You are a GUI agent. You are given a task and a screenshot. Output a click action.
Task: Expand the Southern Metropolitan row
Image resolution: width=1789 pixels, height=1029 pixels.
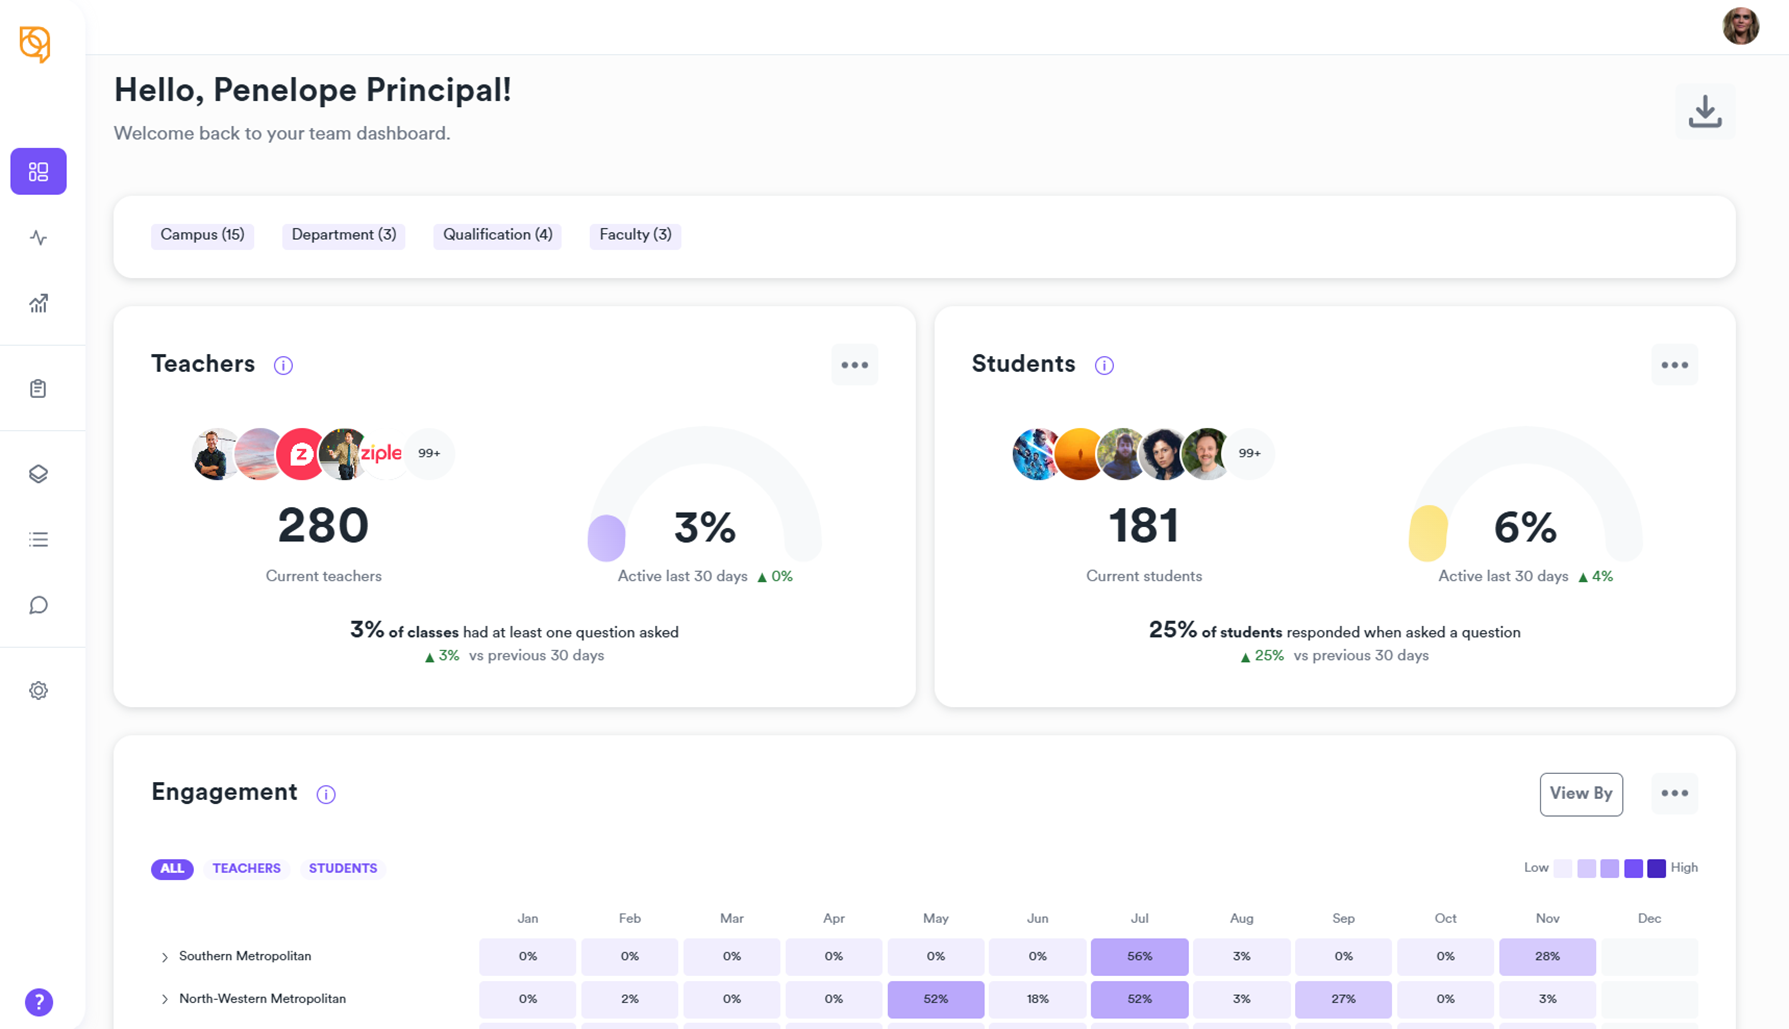165,957
